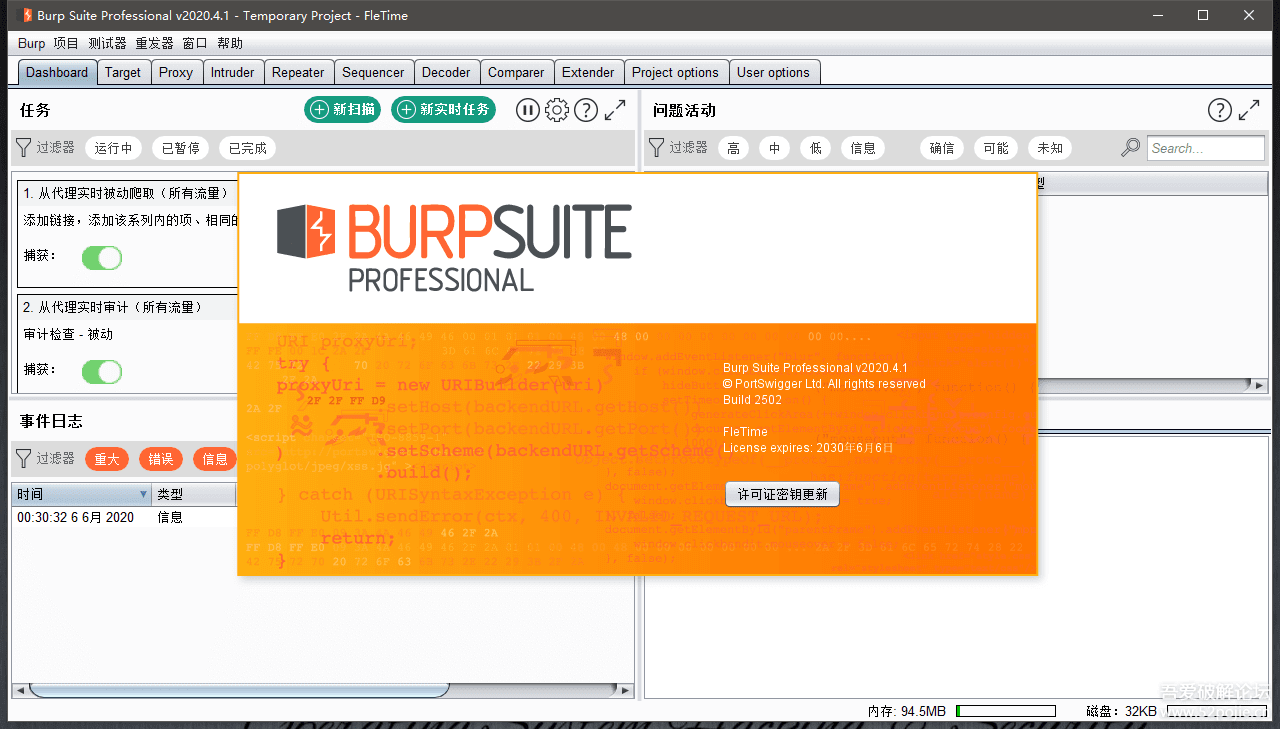The height and width of the screenshot is (729, 1280).
Task: Switch to the Target tab
Action: point(123,72)
